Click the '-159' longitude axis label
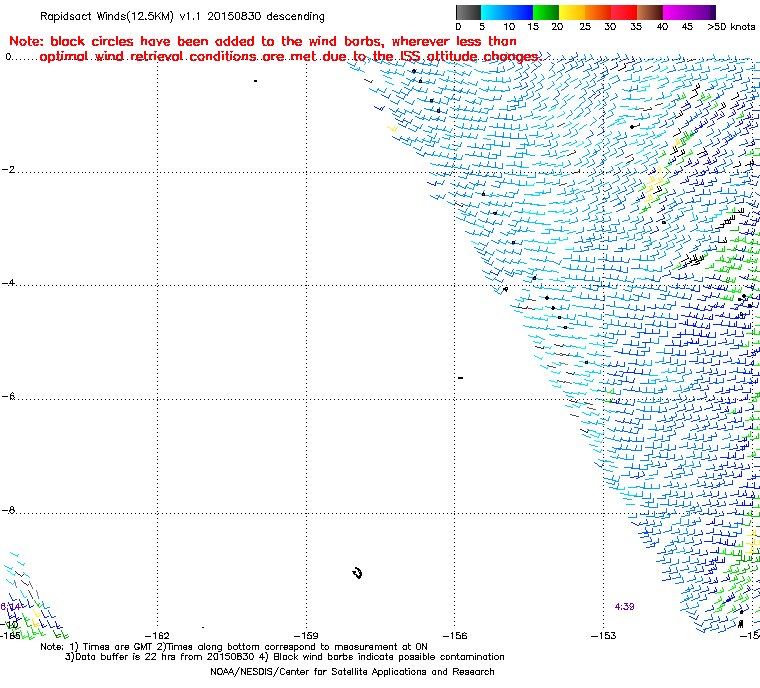The width and height of the screenshot is (760, 688). (x=306, y=635)
